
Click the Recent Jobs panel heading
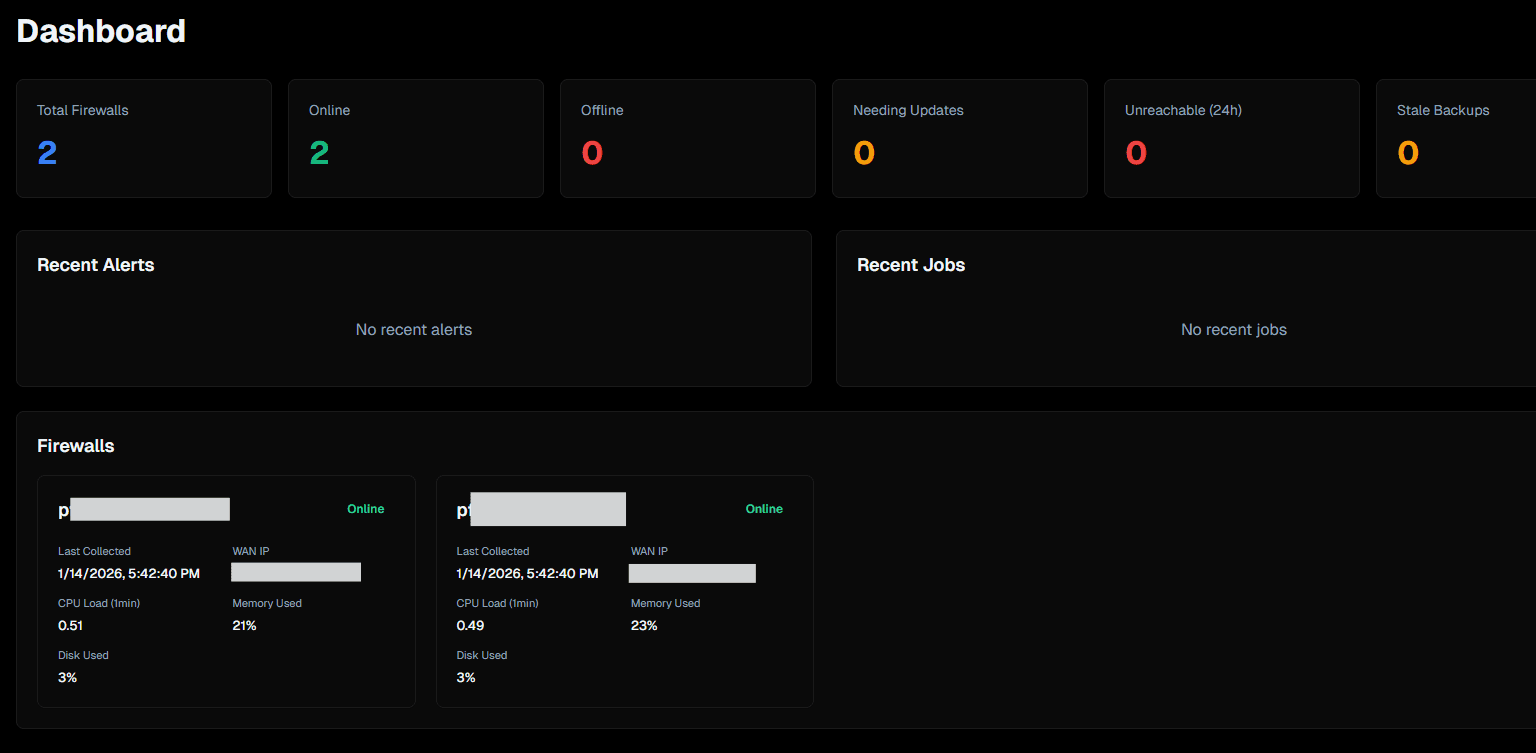coord(911,265)
